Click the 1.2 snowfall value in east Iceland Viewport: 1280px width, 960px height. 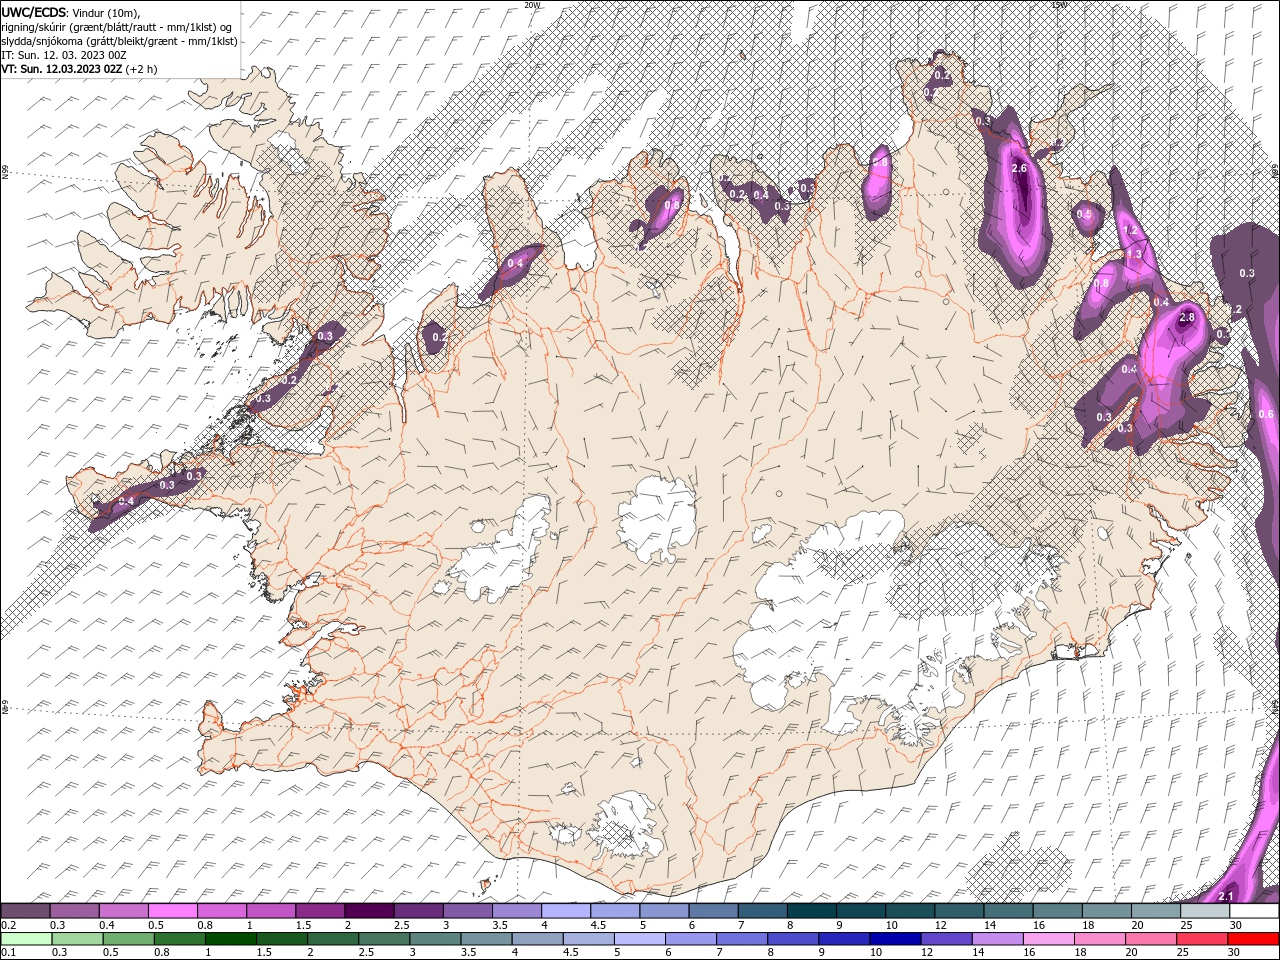point(1130,230)
